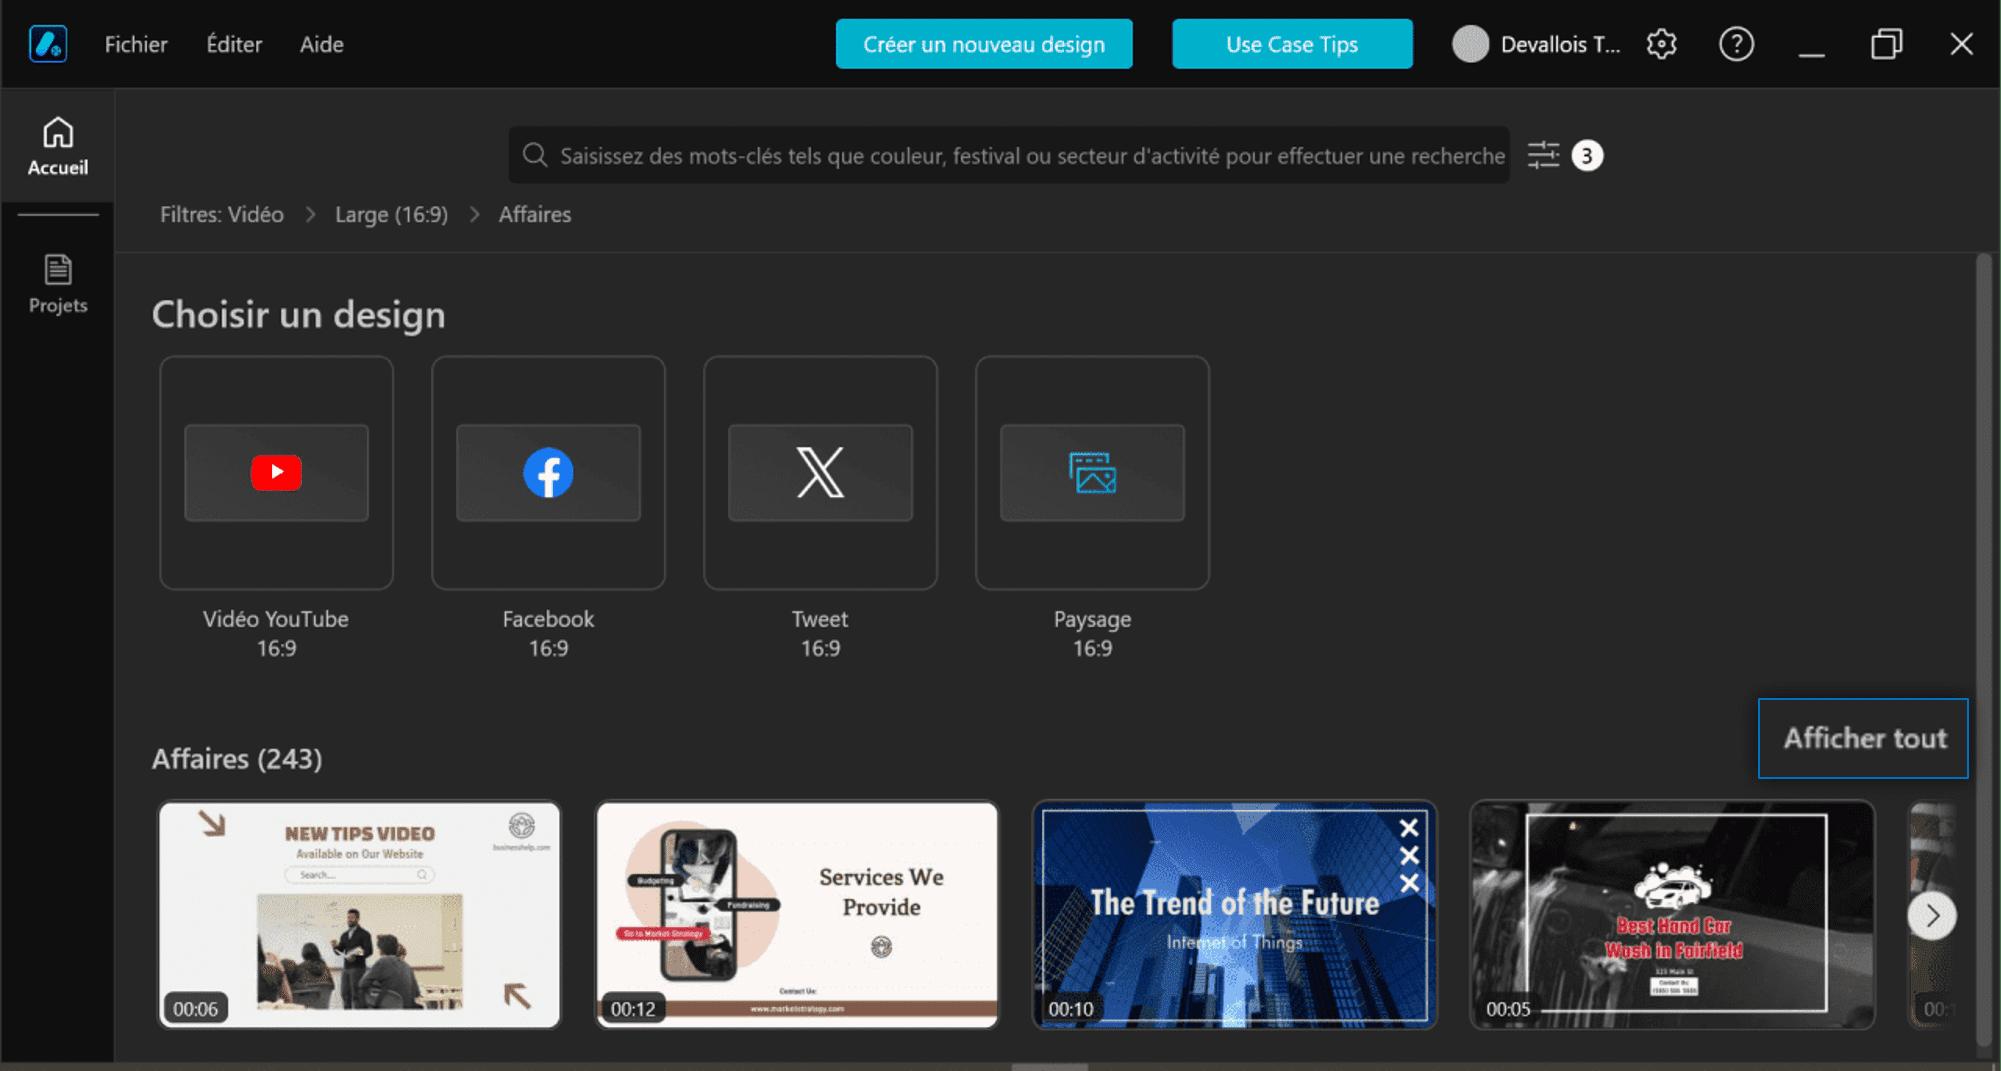Select the Affaires breadcrumb

(535, 214)
